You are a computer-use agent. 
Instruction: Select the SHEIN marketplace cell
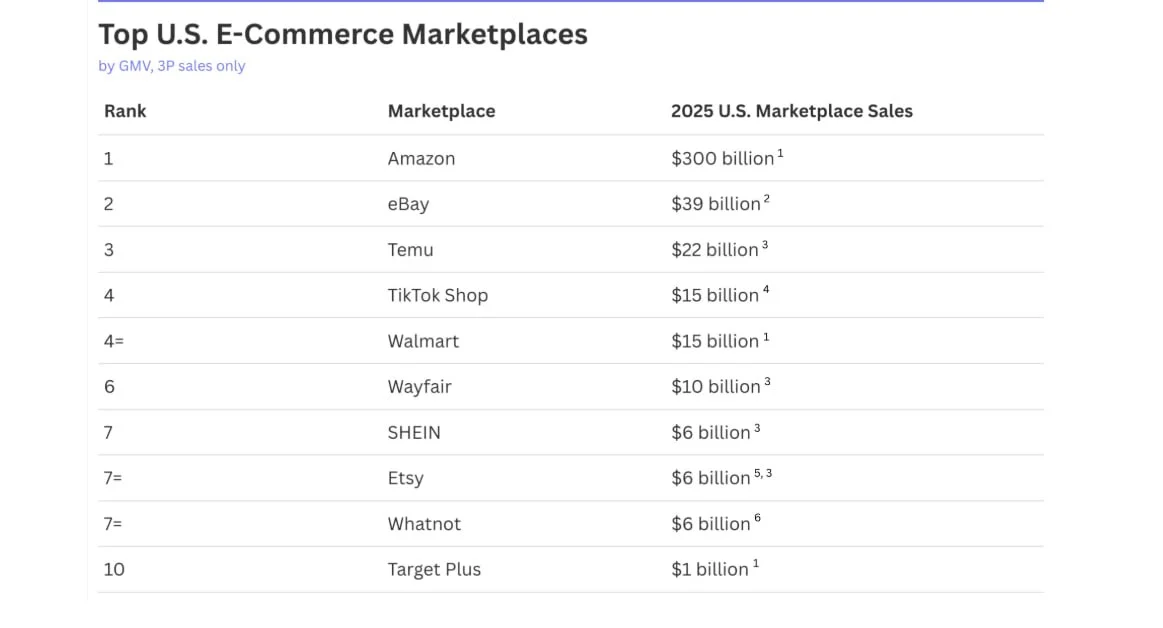(414, 432)
